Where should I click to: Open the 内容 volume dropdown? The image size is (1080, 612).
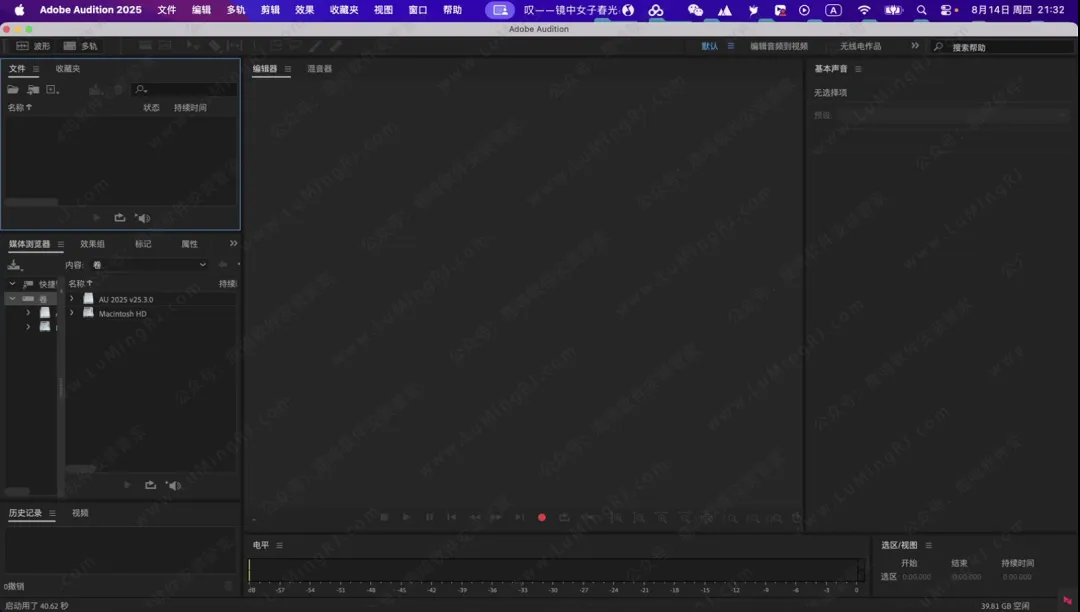(148, 265)
